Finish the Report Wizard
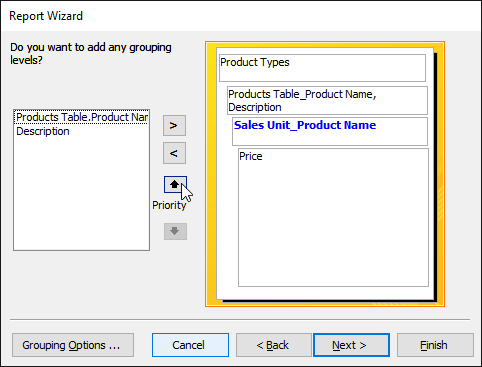 pos(435,345)
